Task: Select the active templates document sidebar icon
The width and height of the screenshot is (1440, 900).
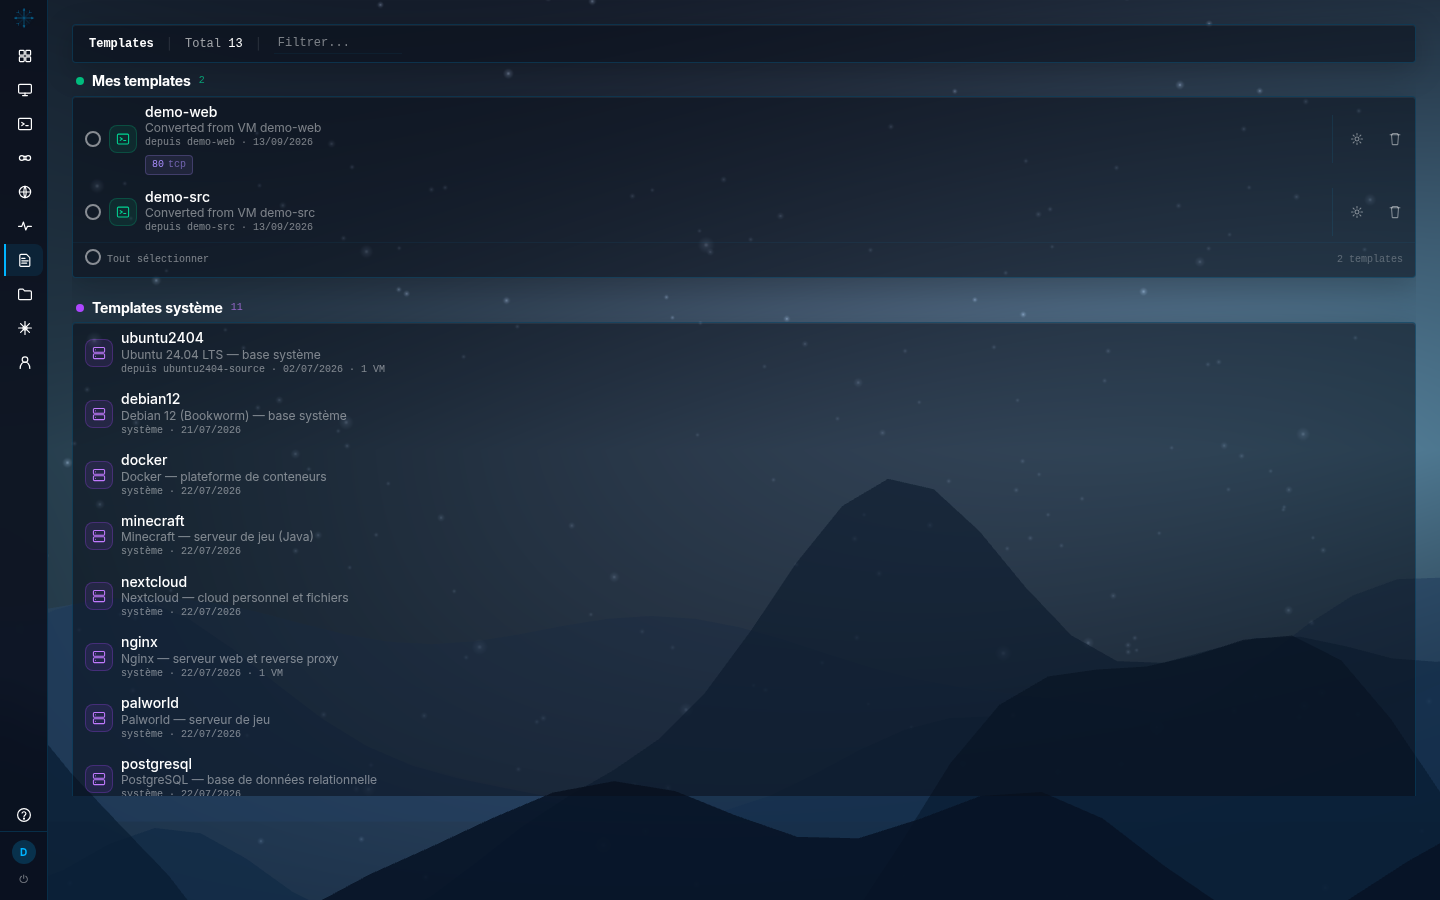Action: tap(25, 260)
